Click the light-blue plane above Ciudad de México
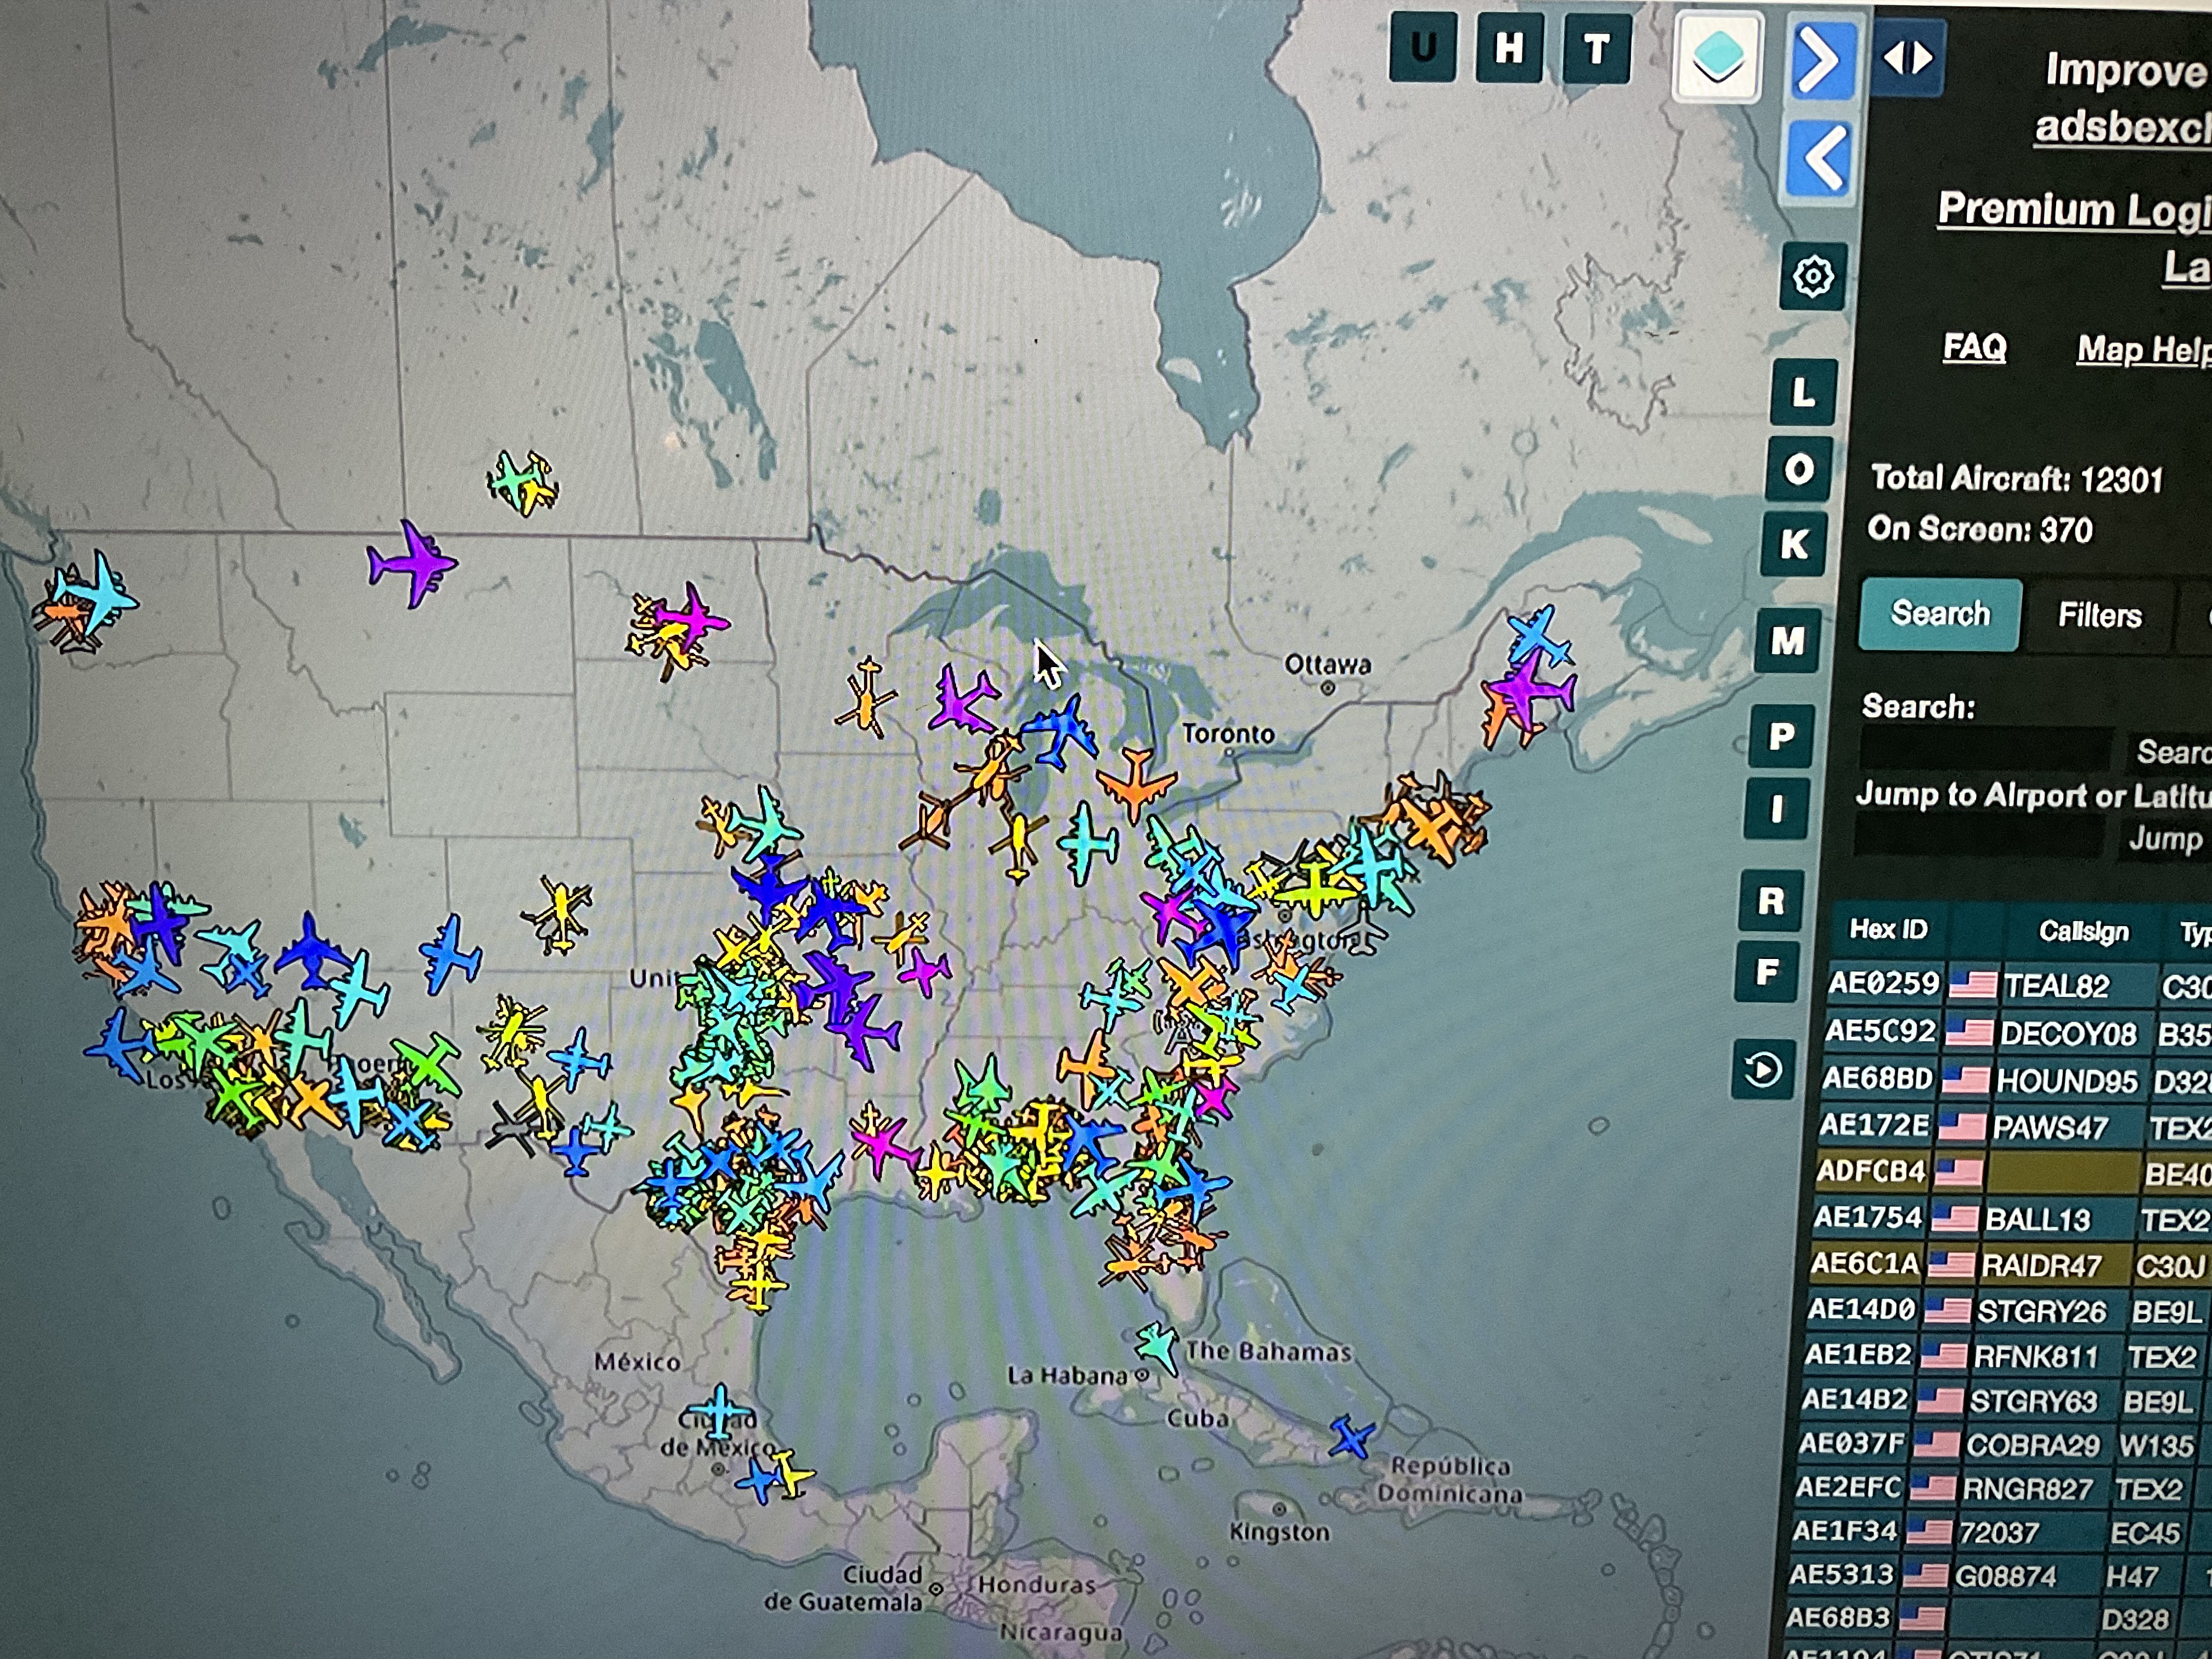The image size is (2212, 1659). (719, 1411)
